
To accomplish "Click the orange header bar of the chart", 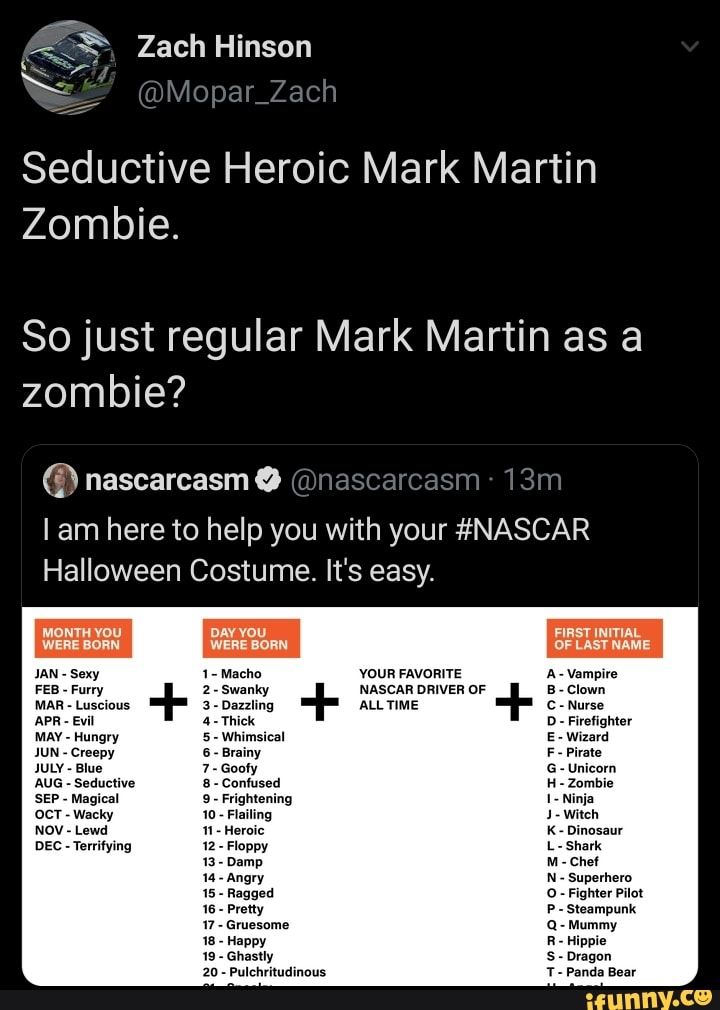I will point(82,638).
